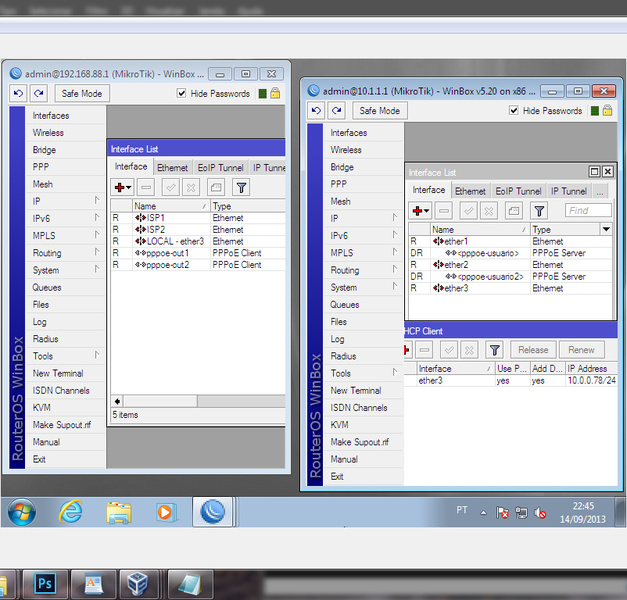Click remove (minus) icon in right Interface List
The height and width of the screenshot is (600, 627).
[444, 210]
